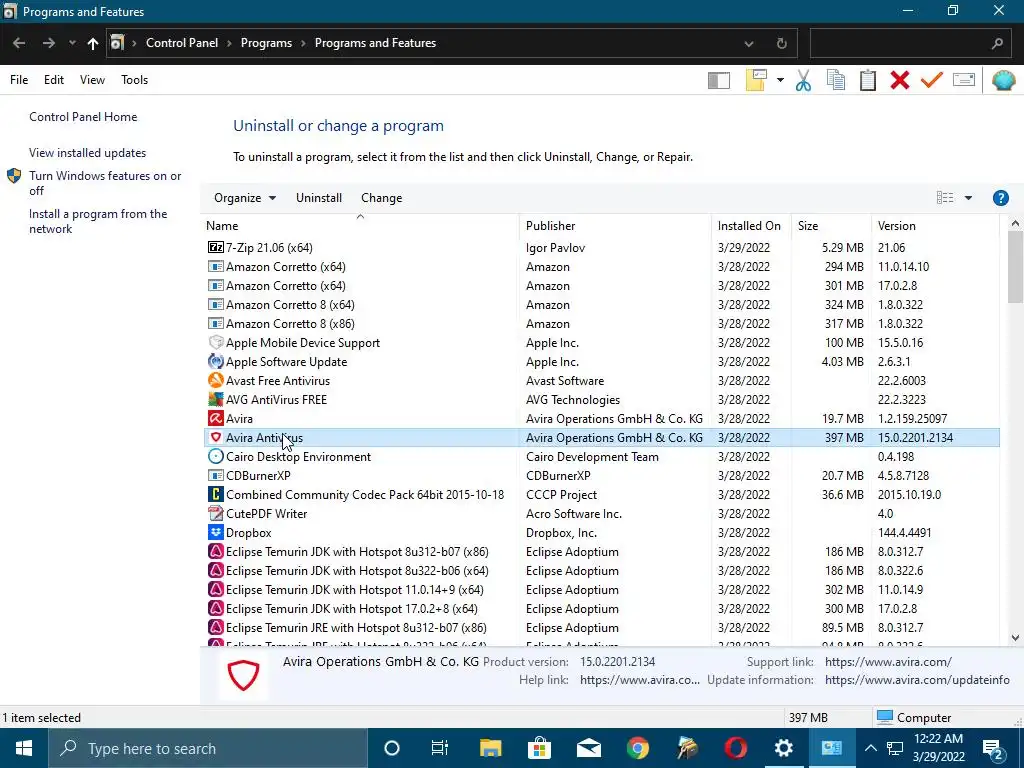Click the Paste clipboard icon
This screenshot has height=768, width=1024.
pyautogui.click(x=868, y=80)
